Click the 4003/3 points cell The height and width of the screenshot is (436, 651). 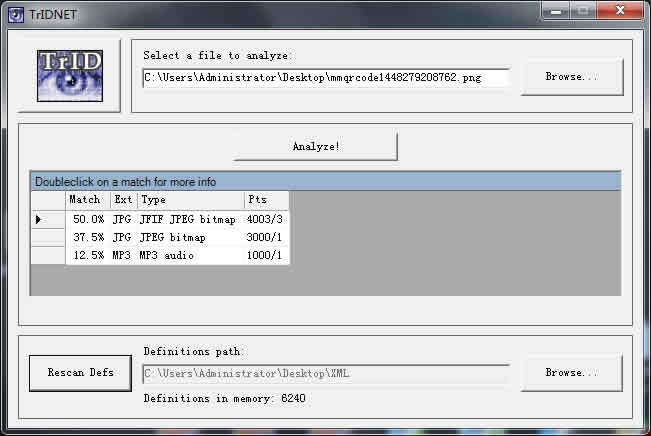266,219
